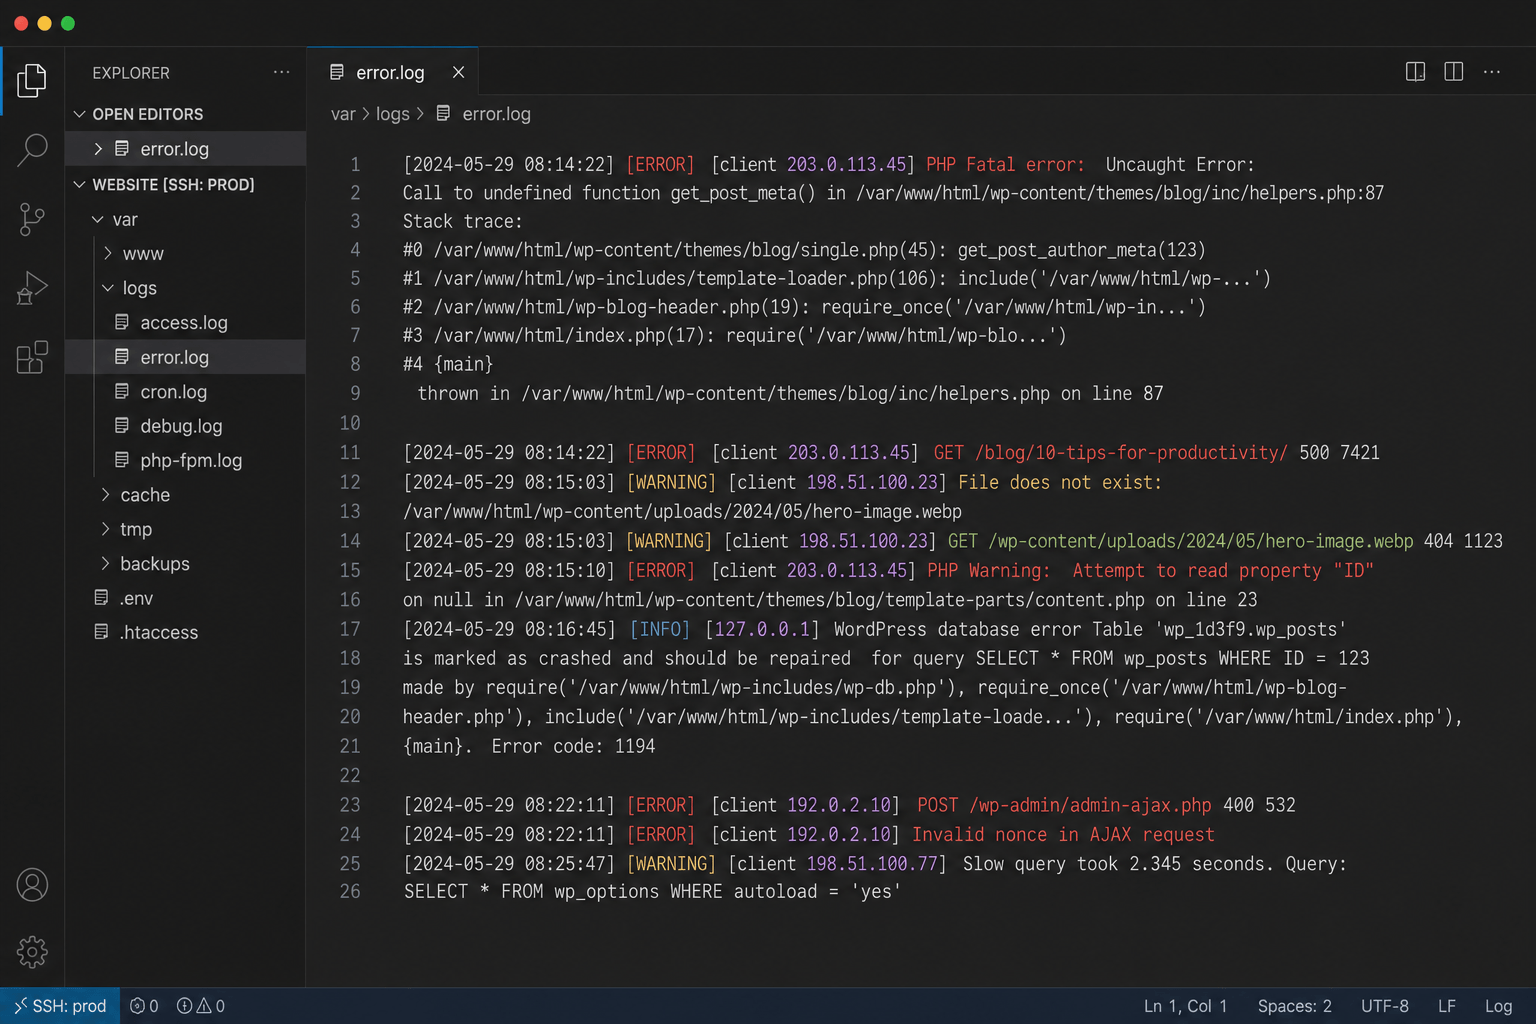
Task: Expand the www folder
Action: click(107, 253)
